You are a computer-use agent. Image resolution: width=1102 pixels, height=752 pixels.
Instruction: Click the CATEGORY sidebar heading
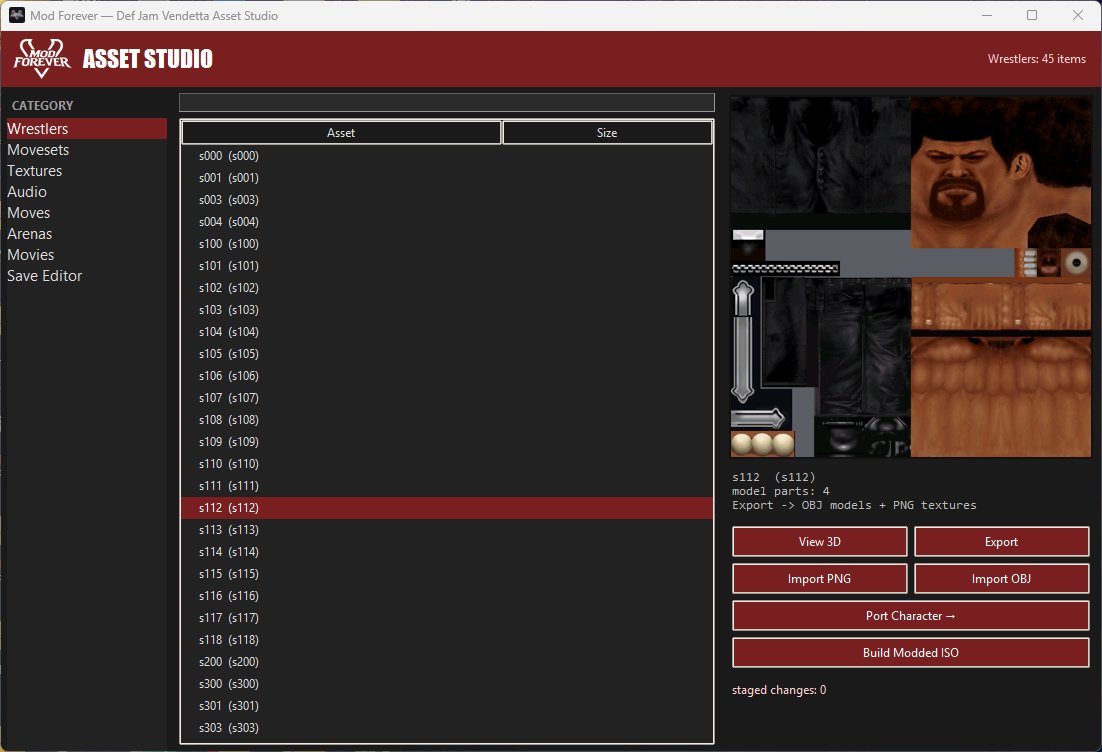coord(42,105)
